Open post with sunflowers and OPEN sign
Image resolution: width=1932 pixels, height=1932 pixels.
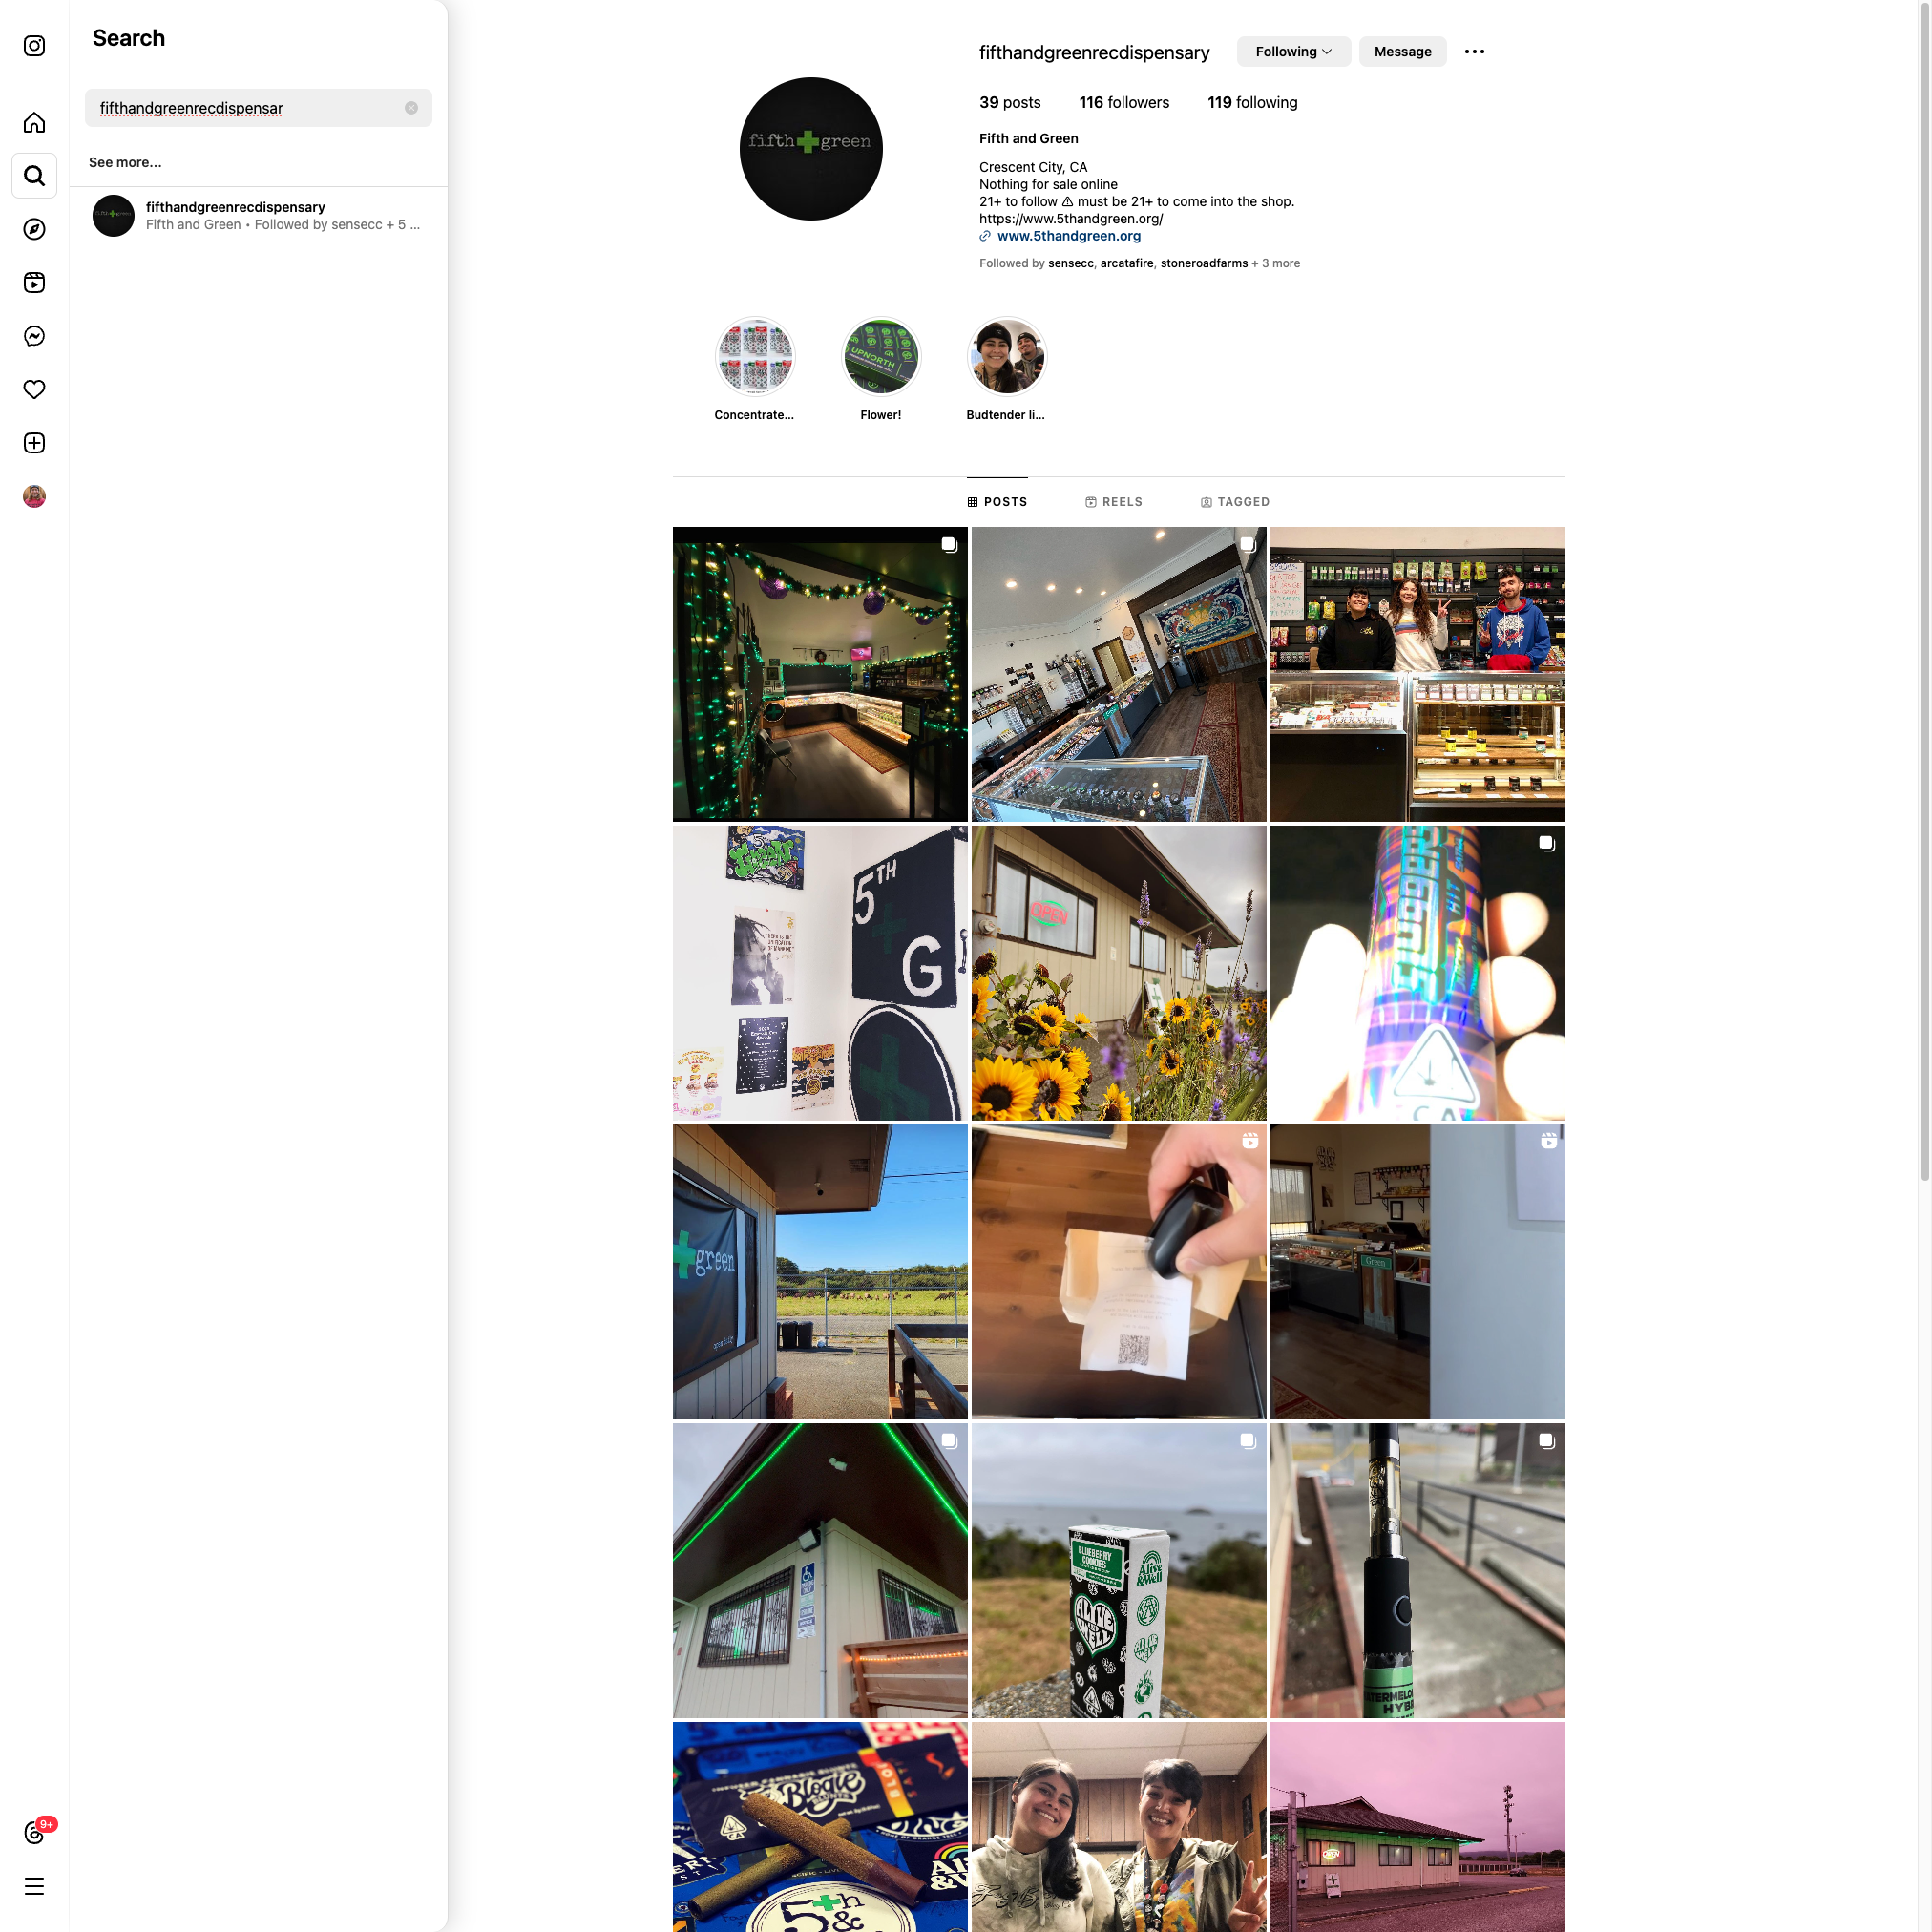tap(1119, 973)
